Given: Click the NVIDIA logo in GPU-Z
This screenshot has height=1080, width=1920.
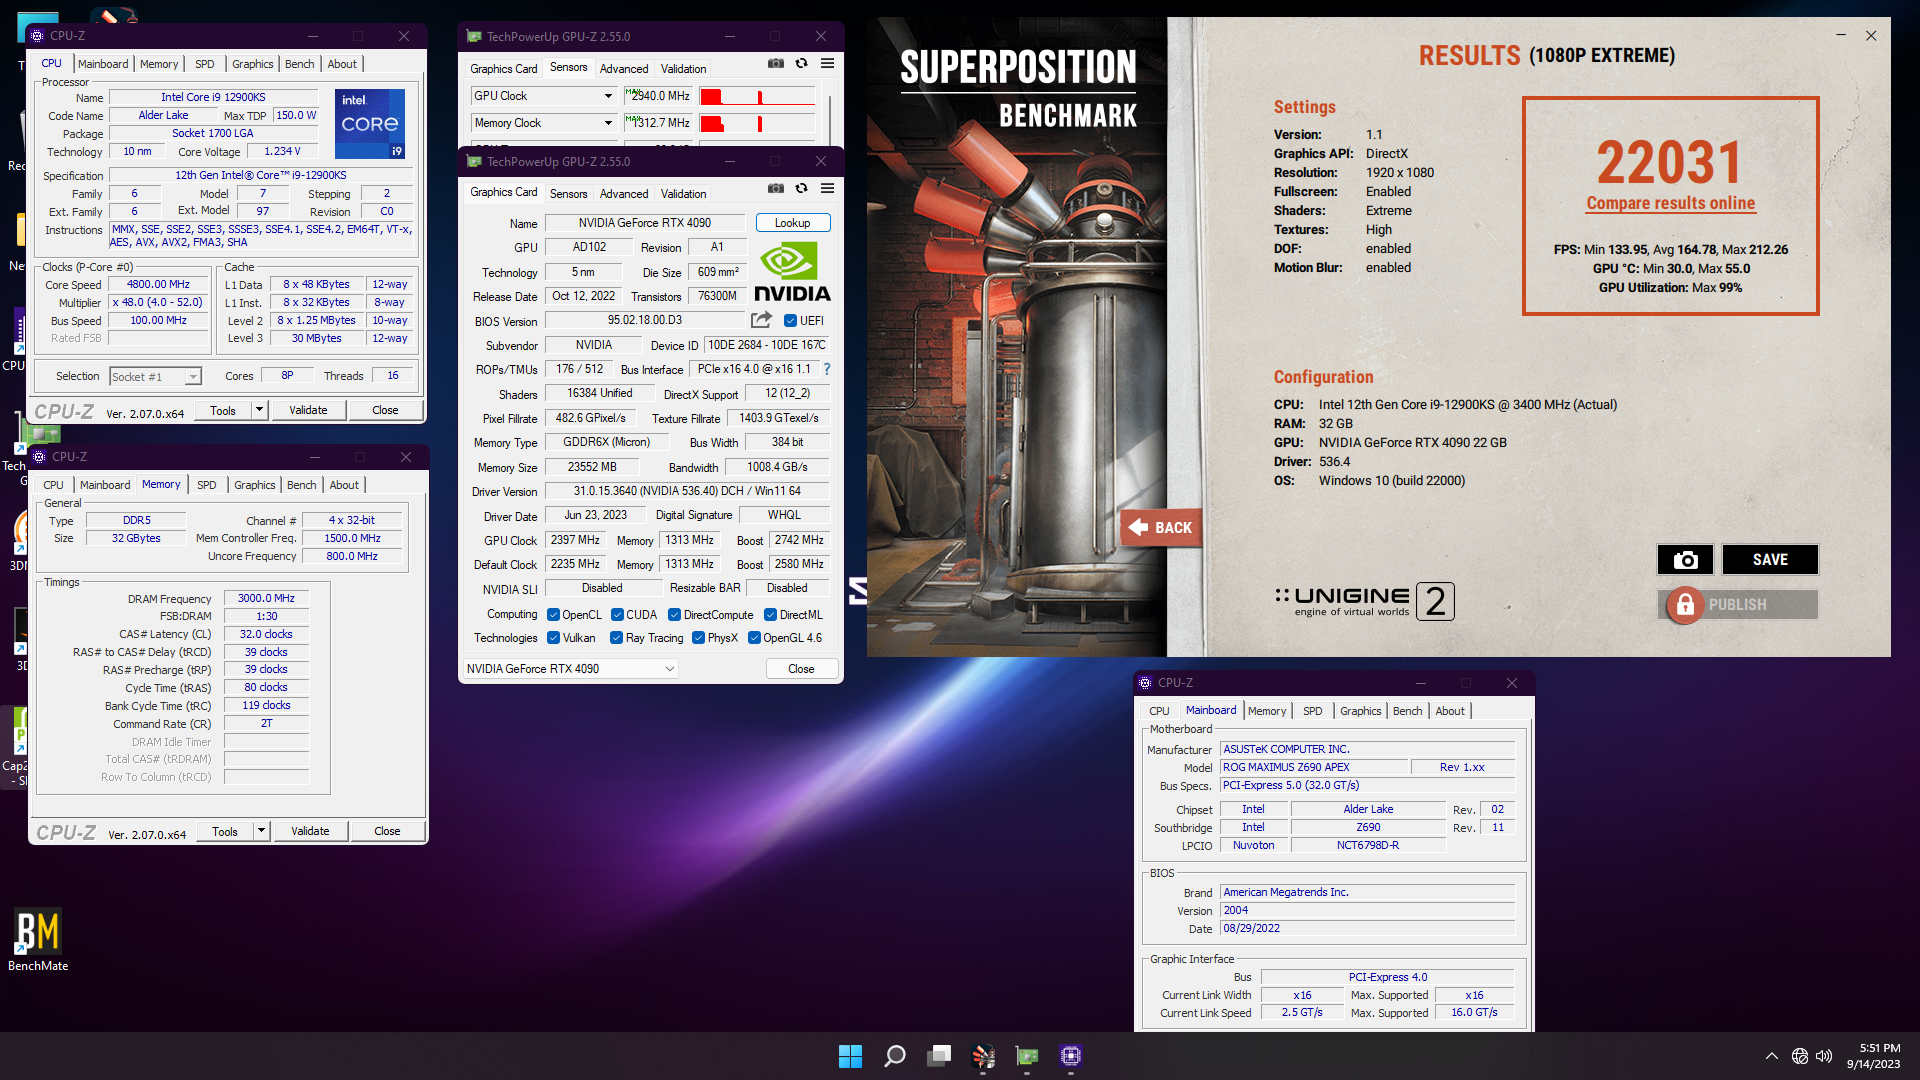Looking at the screenshot, I should pyautogui.click(x=792, y=272).
